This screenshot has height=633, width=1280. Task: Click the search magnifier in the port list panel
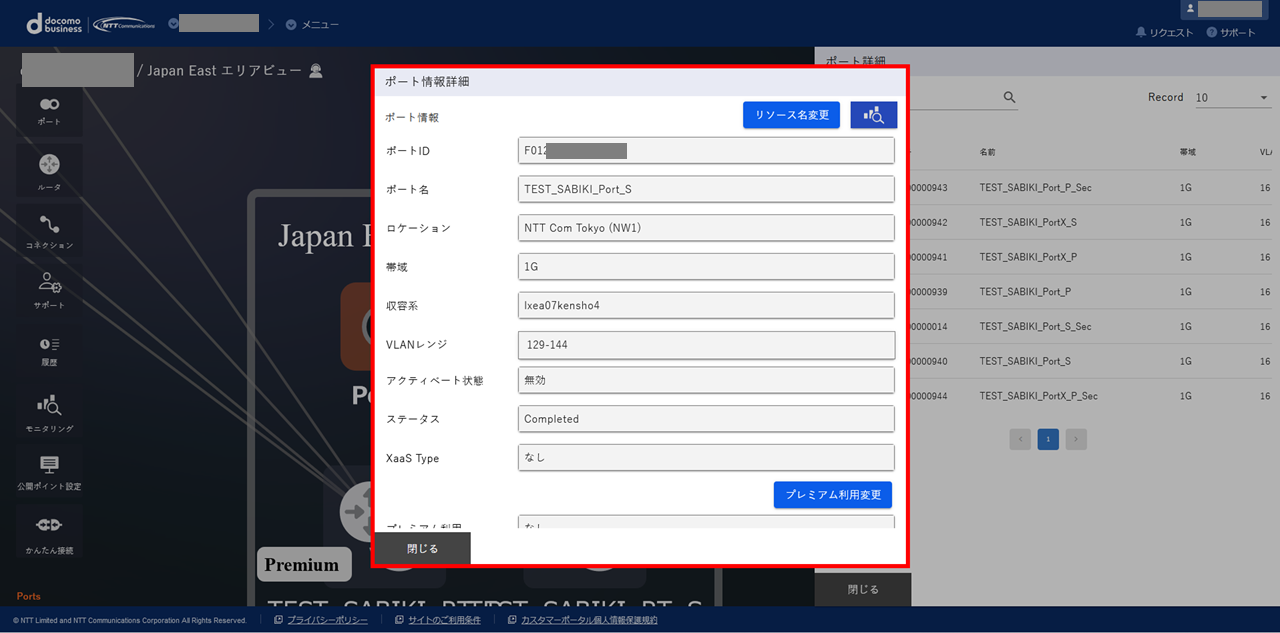(1009, 97)
